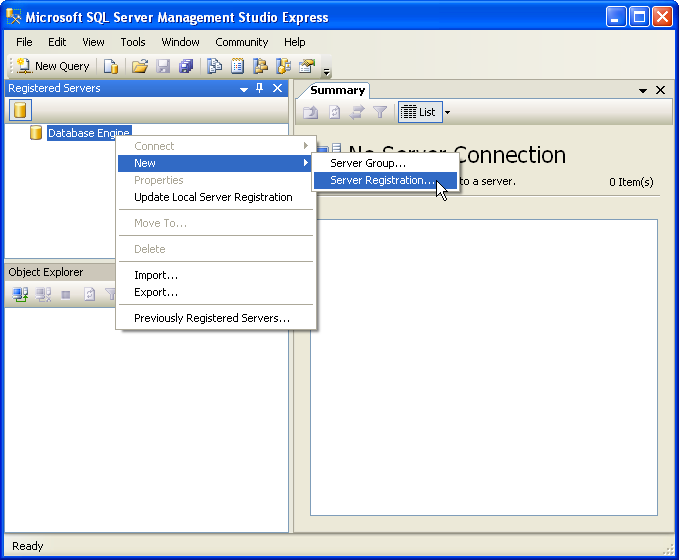Click the Object Explorer panel title

46,272
